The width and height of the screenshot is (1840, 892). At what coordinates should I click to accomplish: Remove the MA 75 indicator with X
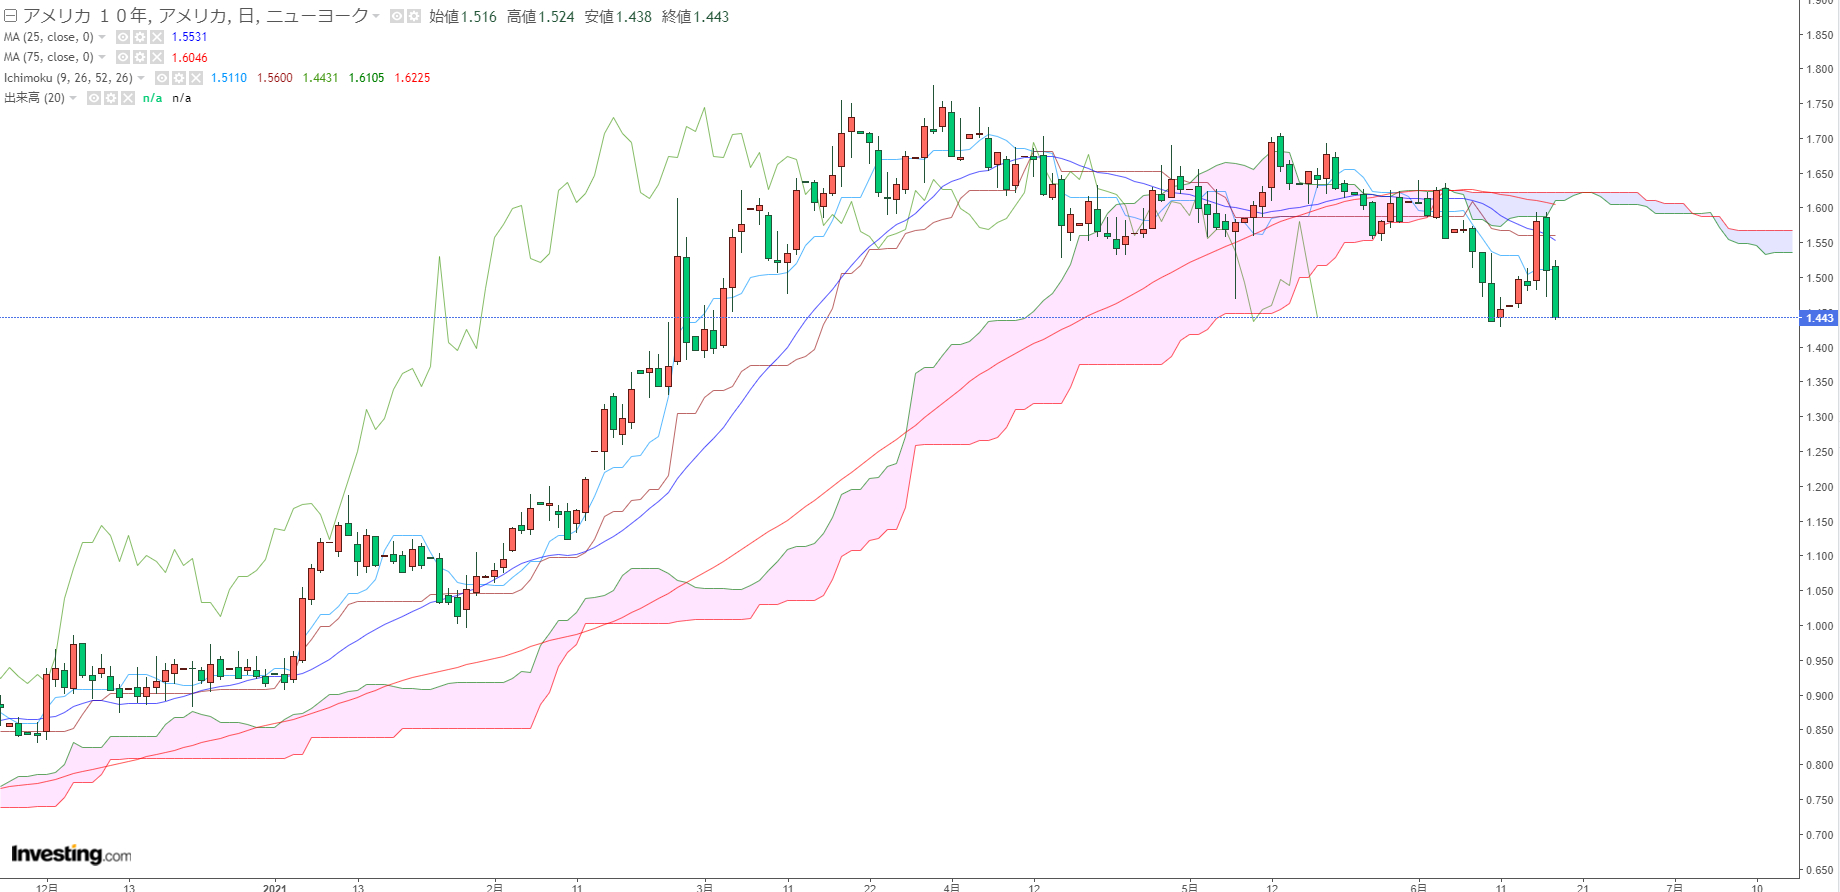click(x=157, y=57)
